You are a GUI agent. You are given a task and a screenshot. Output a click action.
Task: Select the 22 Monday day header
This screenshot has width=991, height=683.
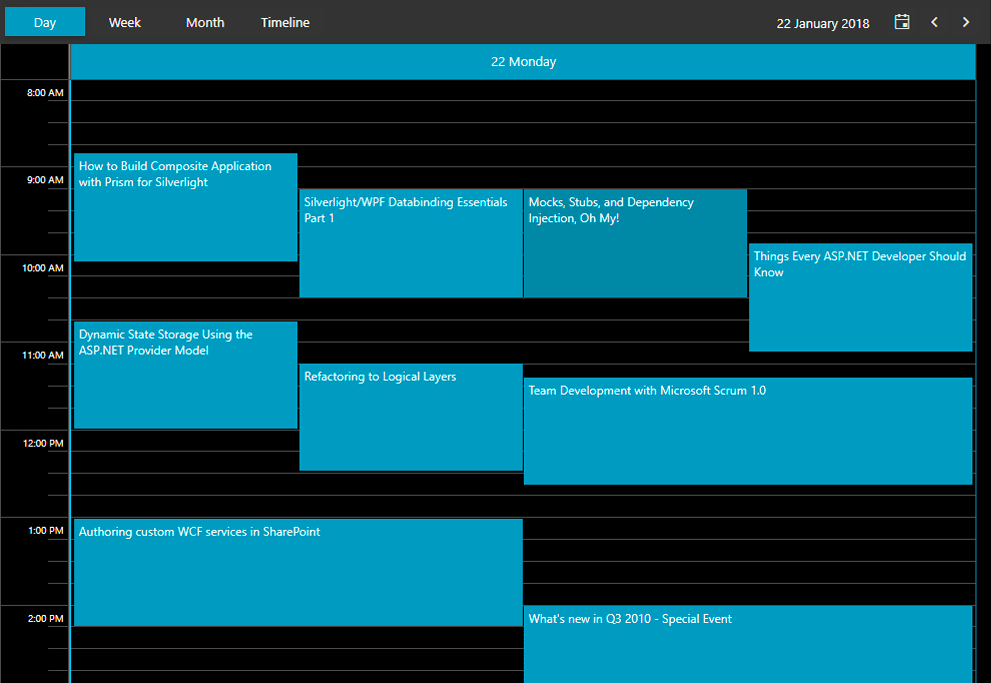523,62
